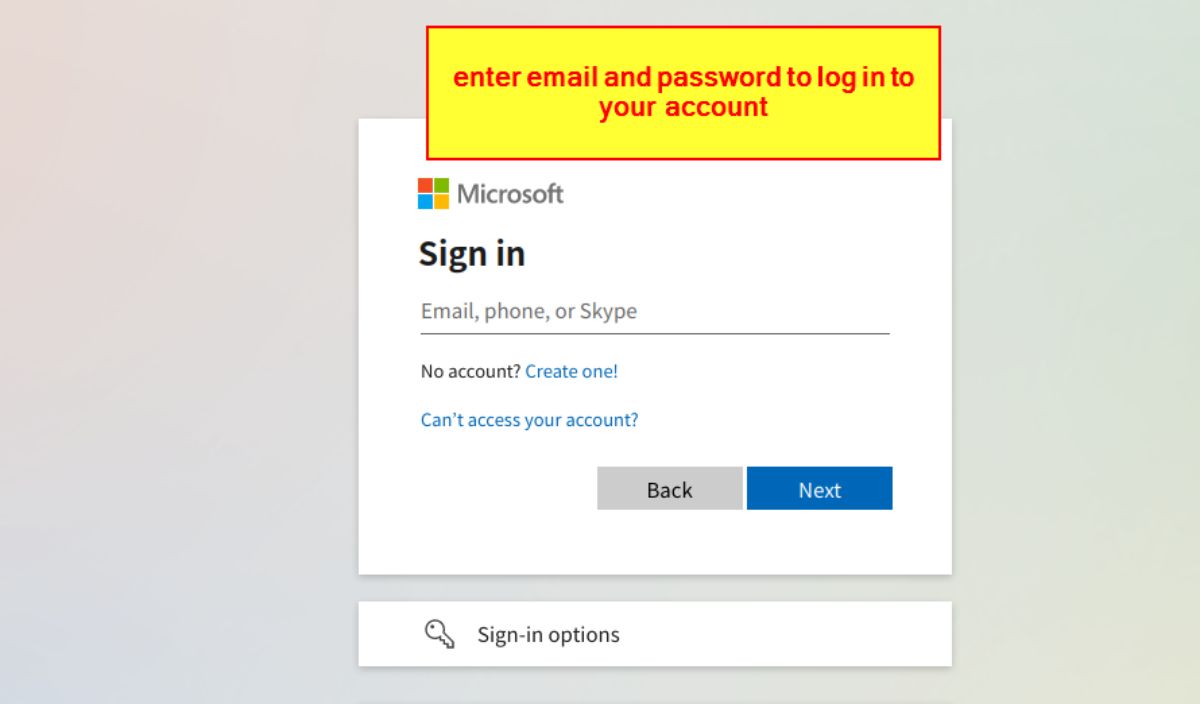Click the blue square of the Microsoft logo
The width and height of the screenshot is (1200, 704).
tap(425, 201)
